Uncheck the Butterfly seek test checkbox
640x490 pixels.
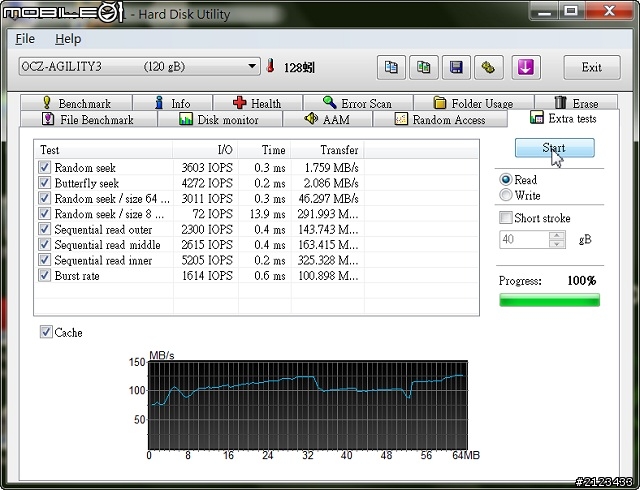[44, 183]
